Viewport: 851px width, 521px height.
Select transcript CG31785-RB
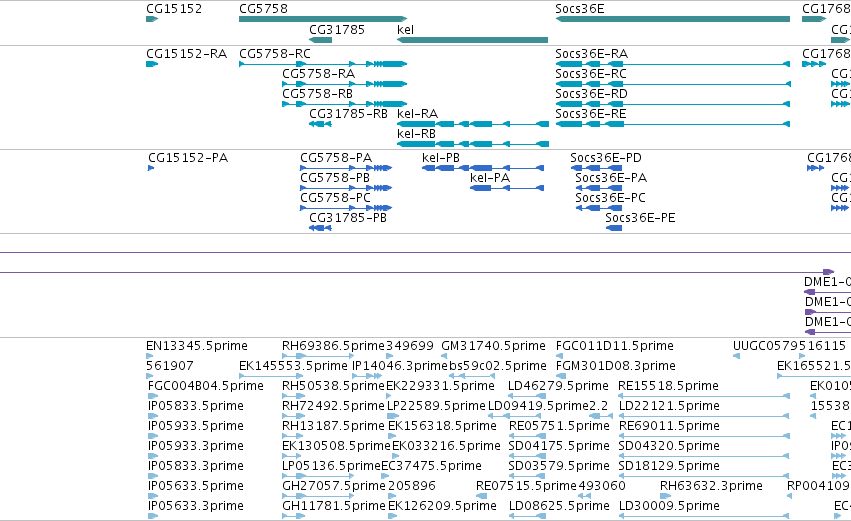(348, 114)
